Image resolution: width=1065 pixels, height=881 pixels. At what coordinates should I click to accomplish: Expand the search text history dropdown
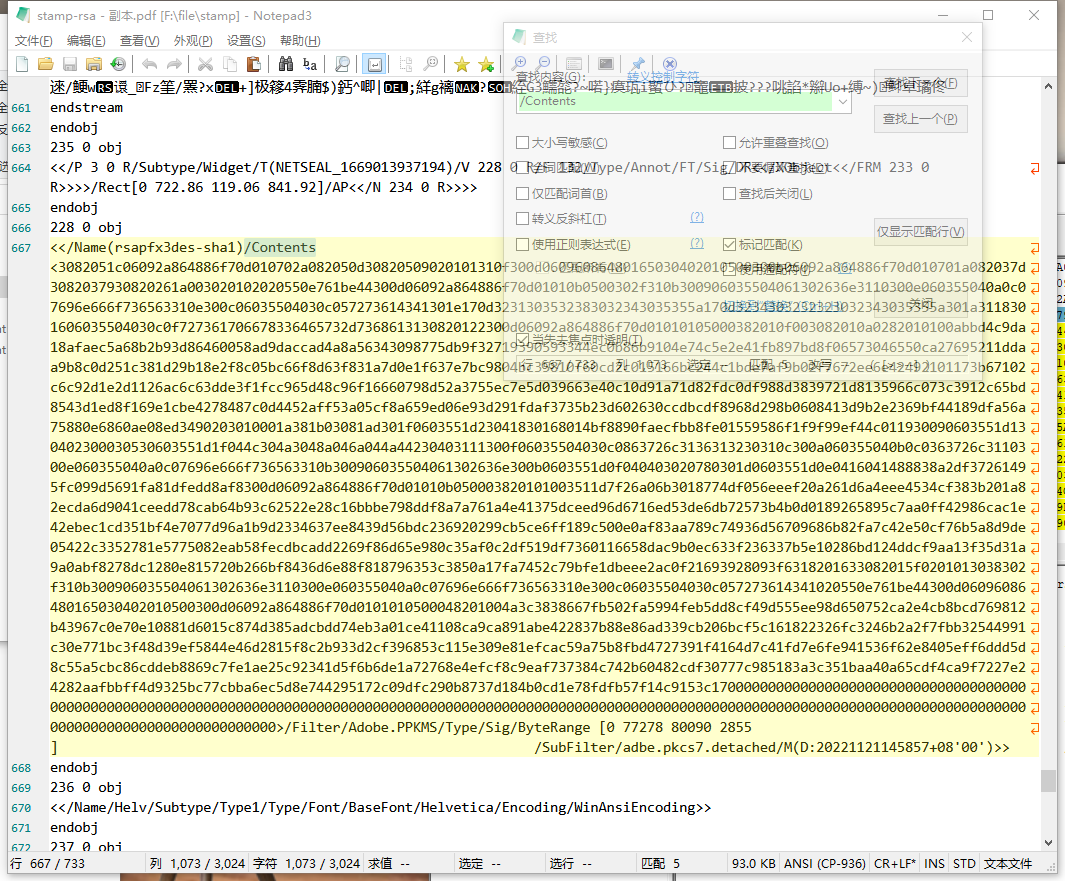click(x=842, y=102)
